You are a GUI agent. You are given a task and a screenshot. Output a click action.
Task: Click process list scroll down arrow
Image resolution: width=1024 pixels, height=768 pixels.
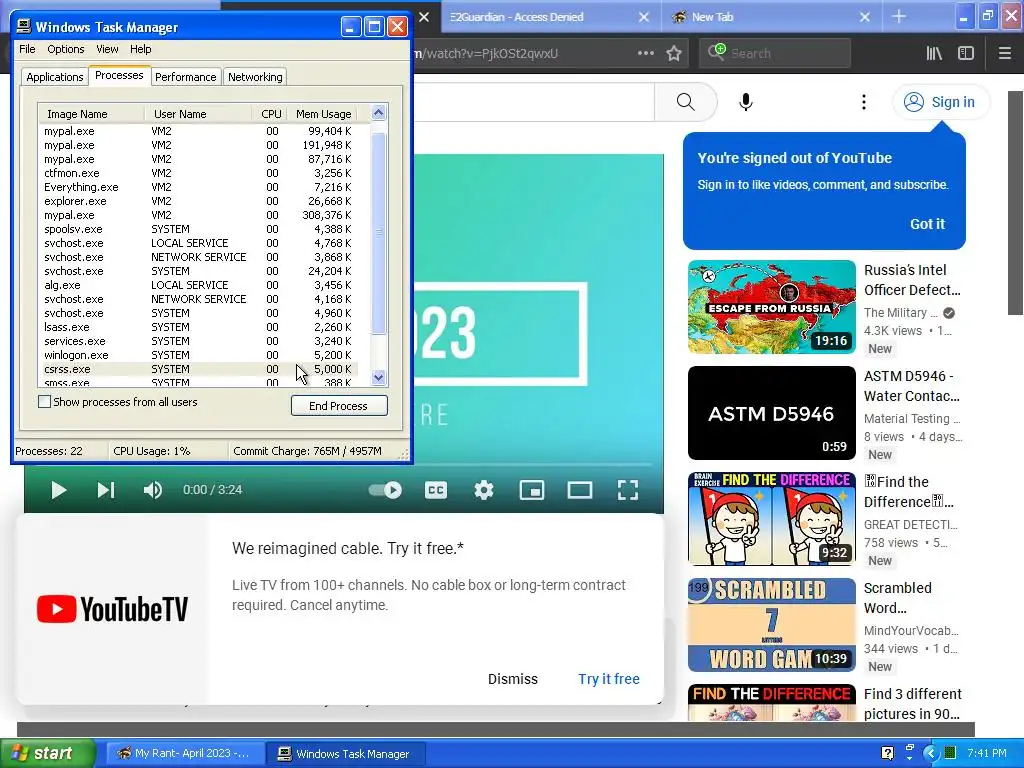(x=378, y=377)
